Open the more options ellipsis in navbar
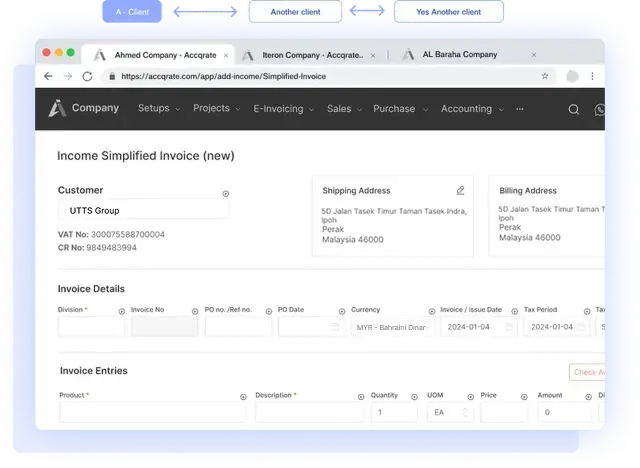Viewport: 640px width, 468px height. click(520, 109)
